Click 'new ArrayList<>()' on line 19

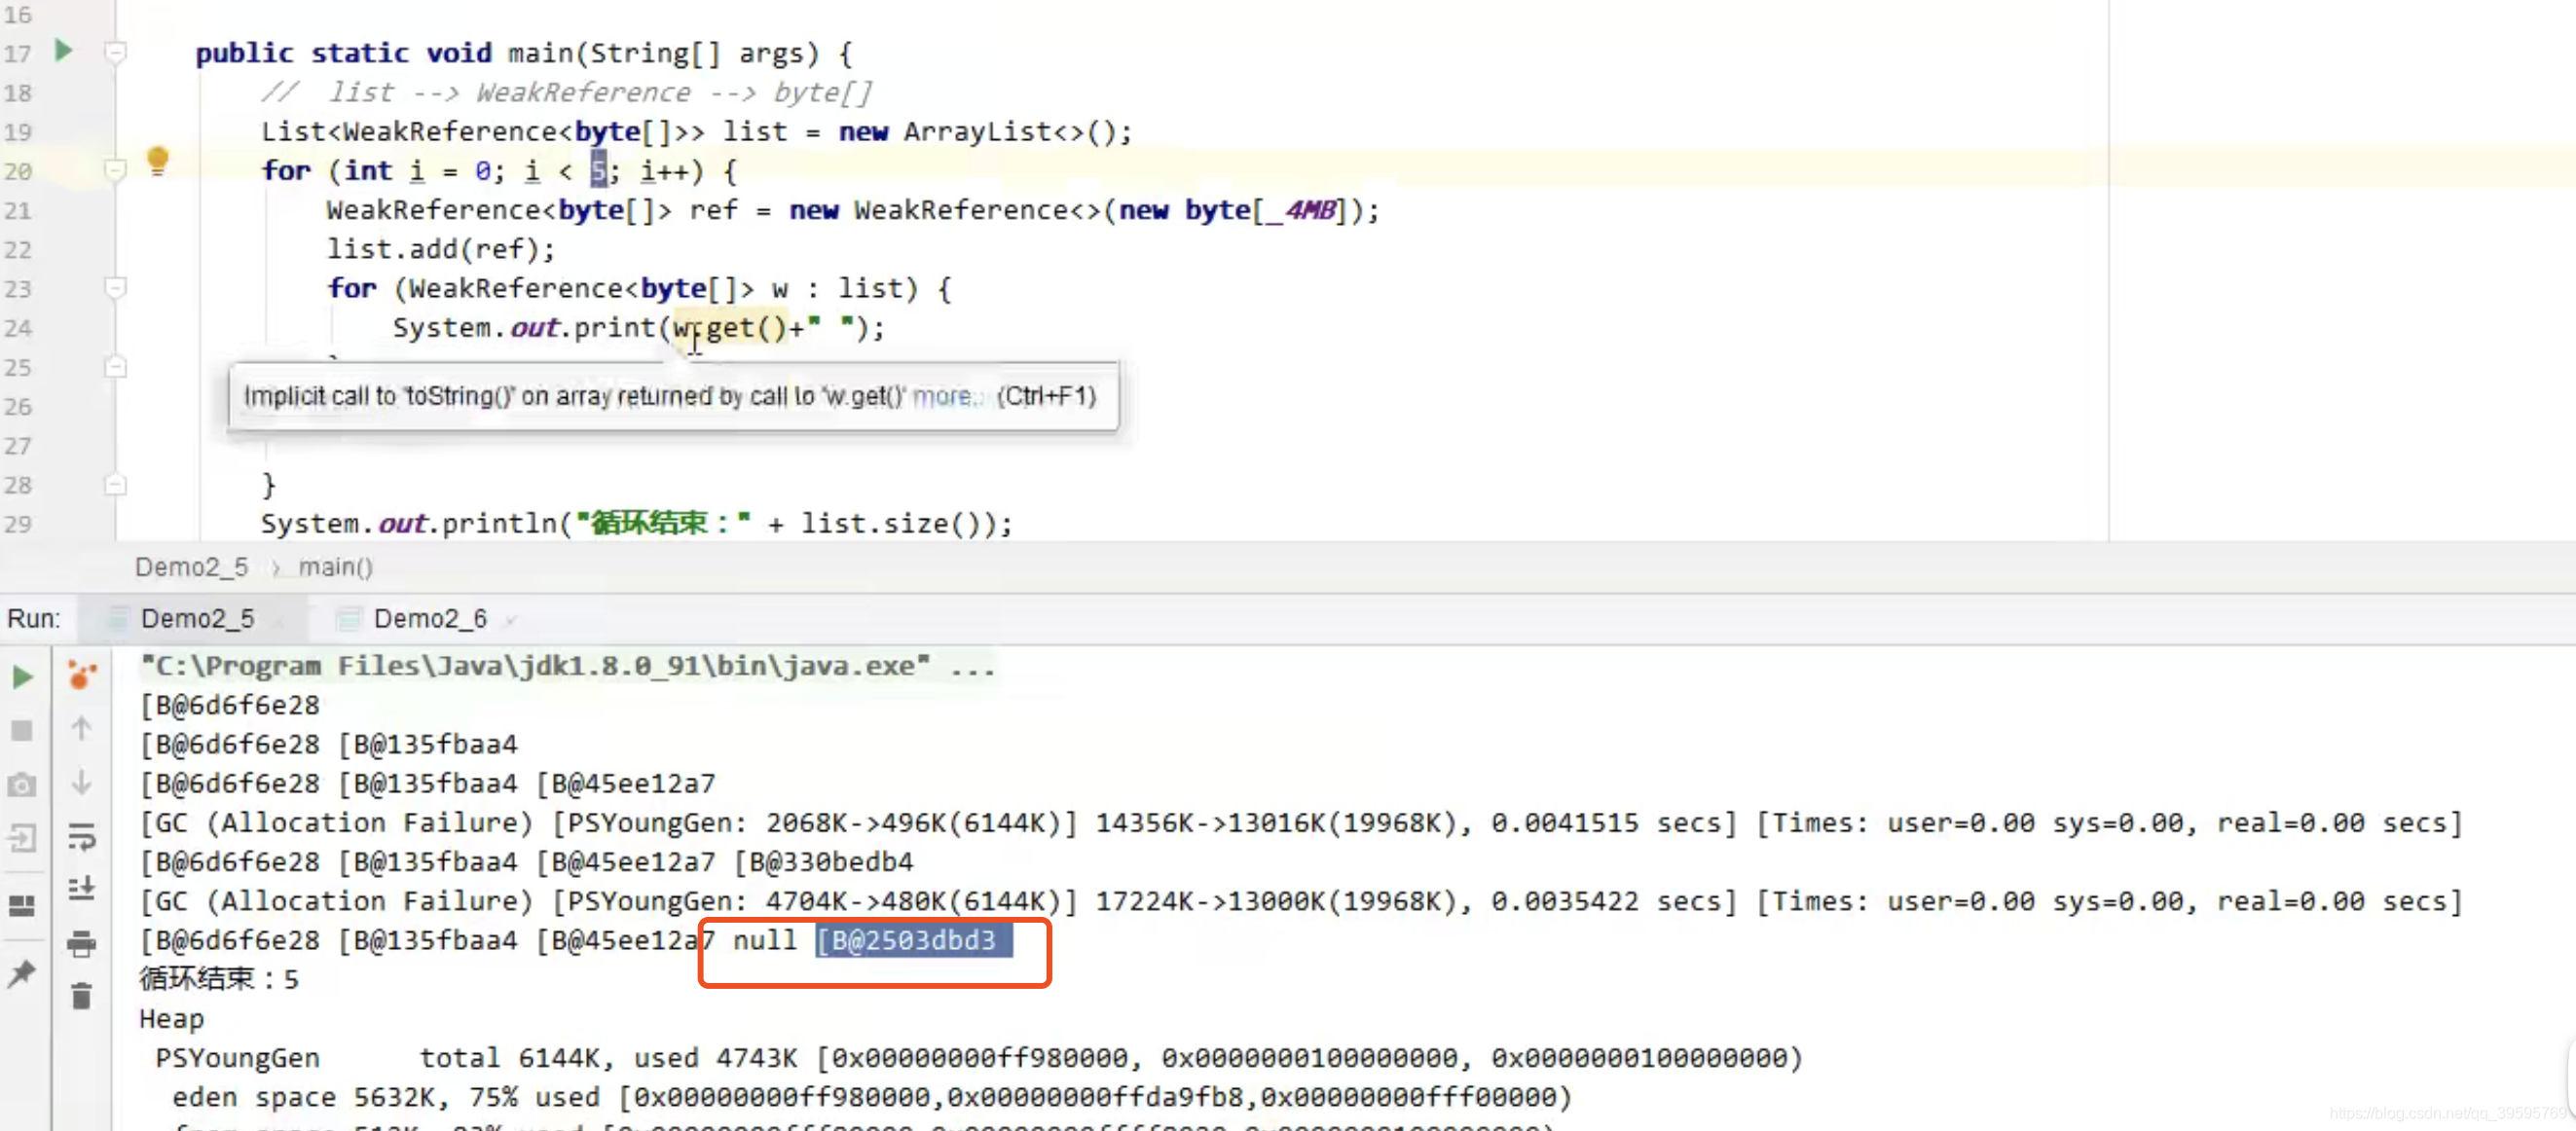coord(976,131)
